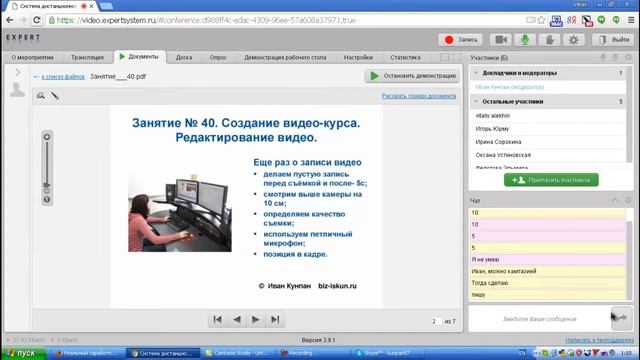
Task: Collapse the chat panel chevron
Action: click(x=615, y=200)
